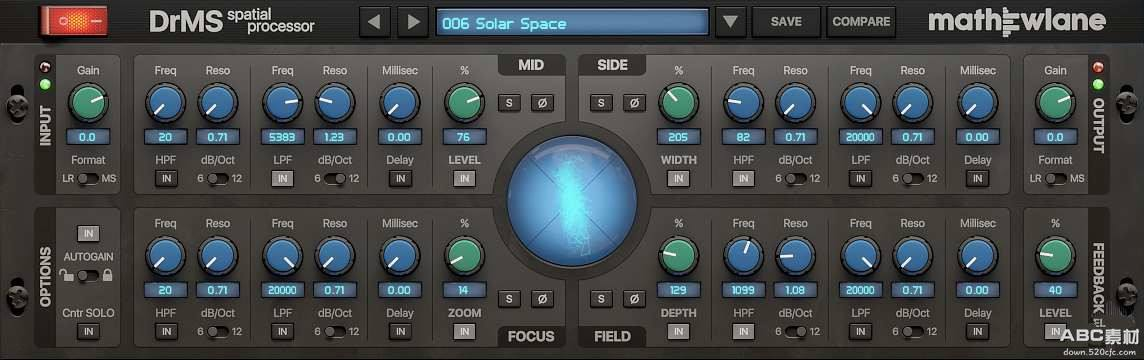This screenshot has width=1144, height=360.
Task: Click the MID section phase invert button
Action: coord(542,103)
